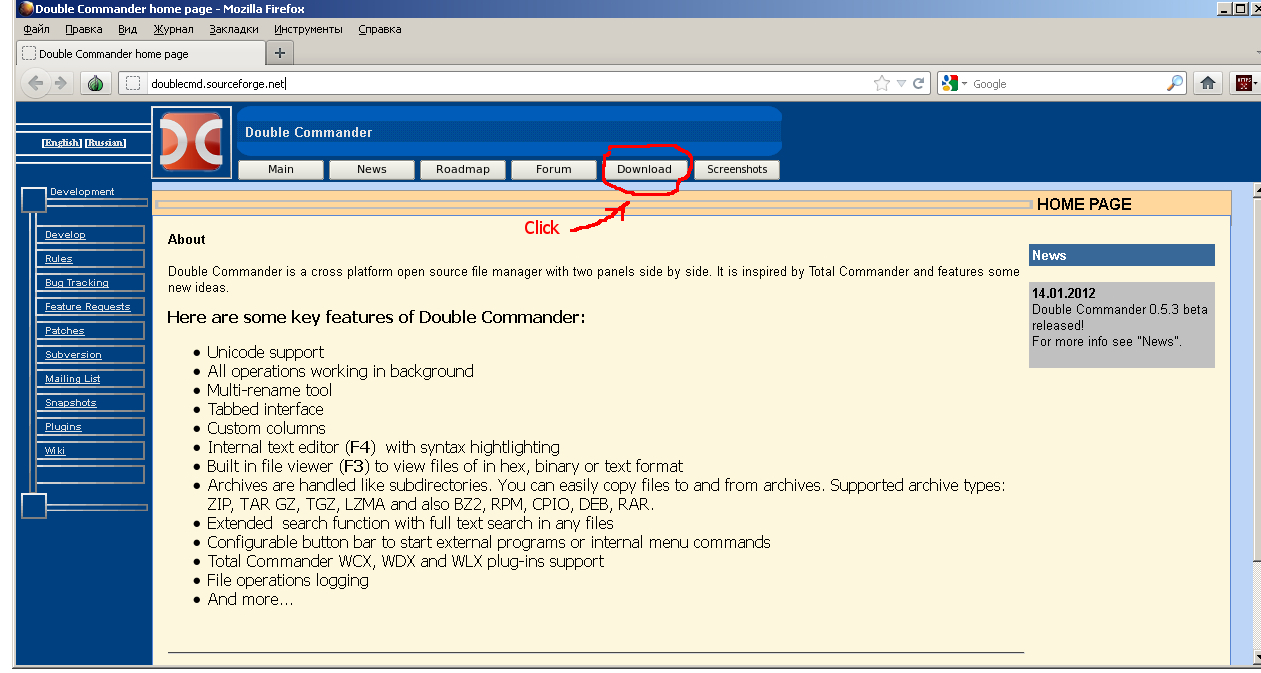1261x673 pixels.
Task: Follow the Bug Tracking sidebar link
Action: (x=77, y=283)
